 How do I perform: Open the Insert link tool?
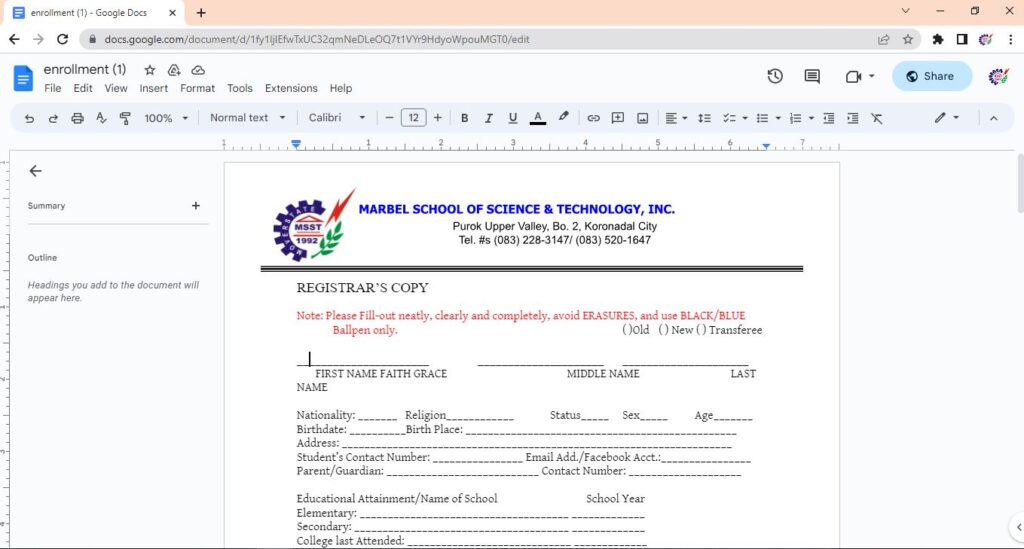(x=593, y=118)
